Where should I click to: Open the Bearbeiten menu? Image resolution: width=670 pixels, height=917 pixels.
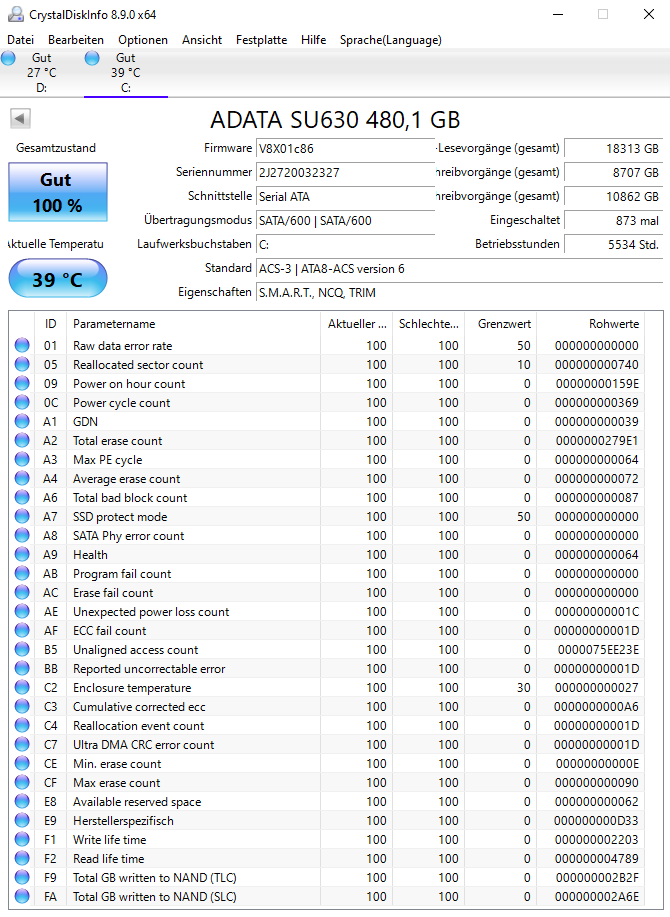pyautogui.click(x=76, y=40)
